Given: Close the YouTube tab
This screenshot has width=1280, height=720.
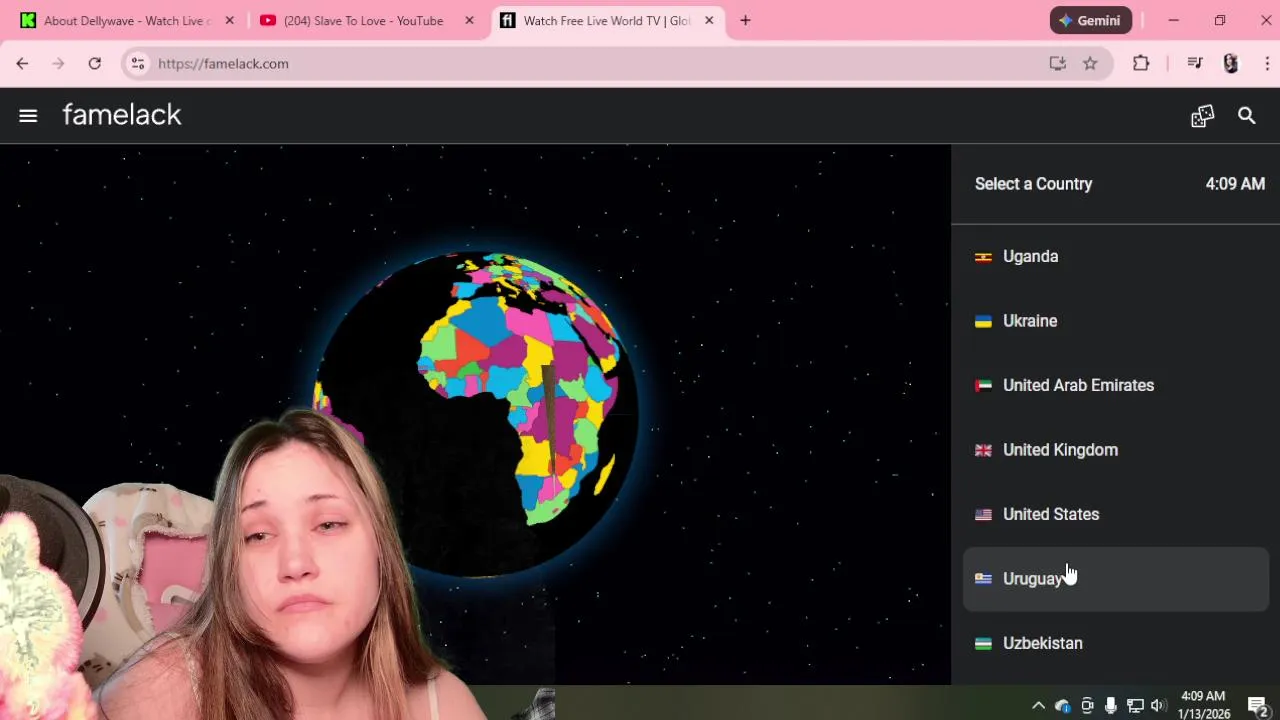Looking at the screenshot, I should click(x=469, y=20).
